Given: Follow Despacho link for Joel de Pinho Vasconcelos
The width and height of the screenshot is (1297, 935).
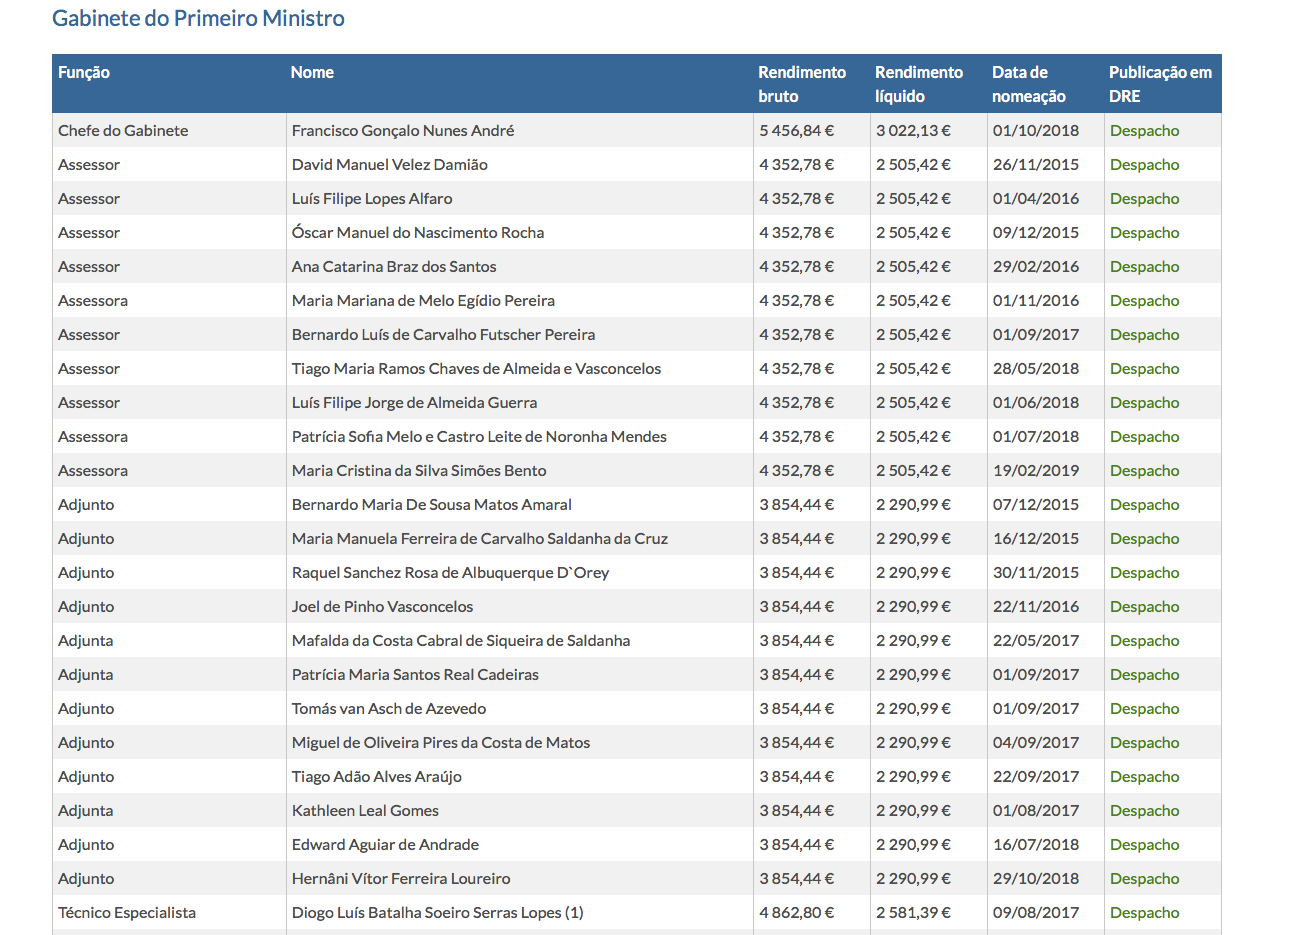Looking at the screenshot, I should pyautogui.click(x=1144, y=607).
